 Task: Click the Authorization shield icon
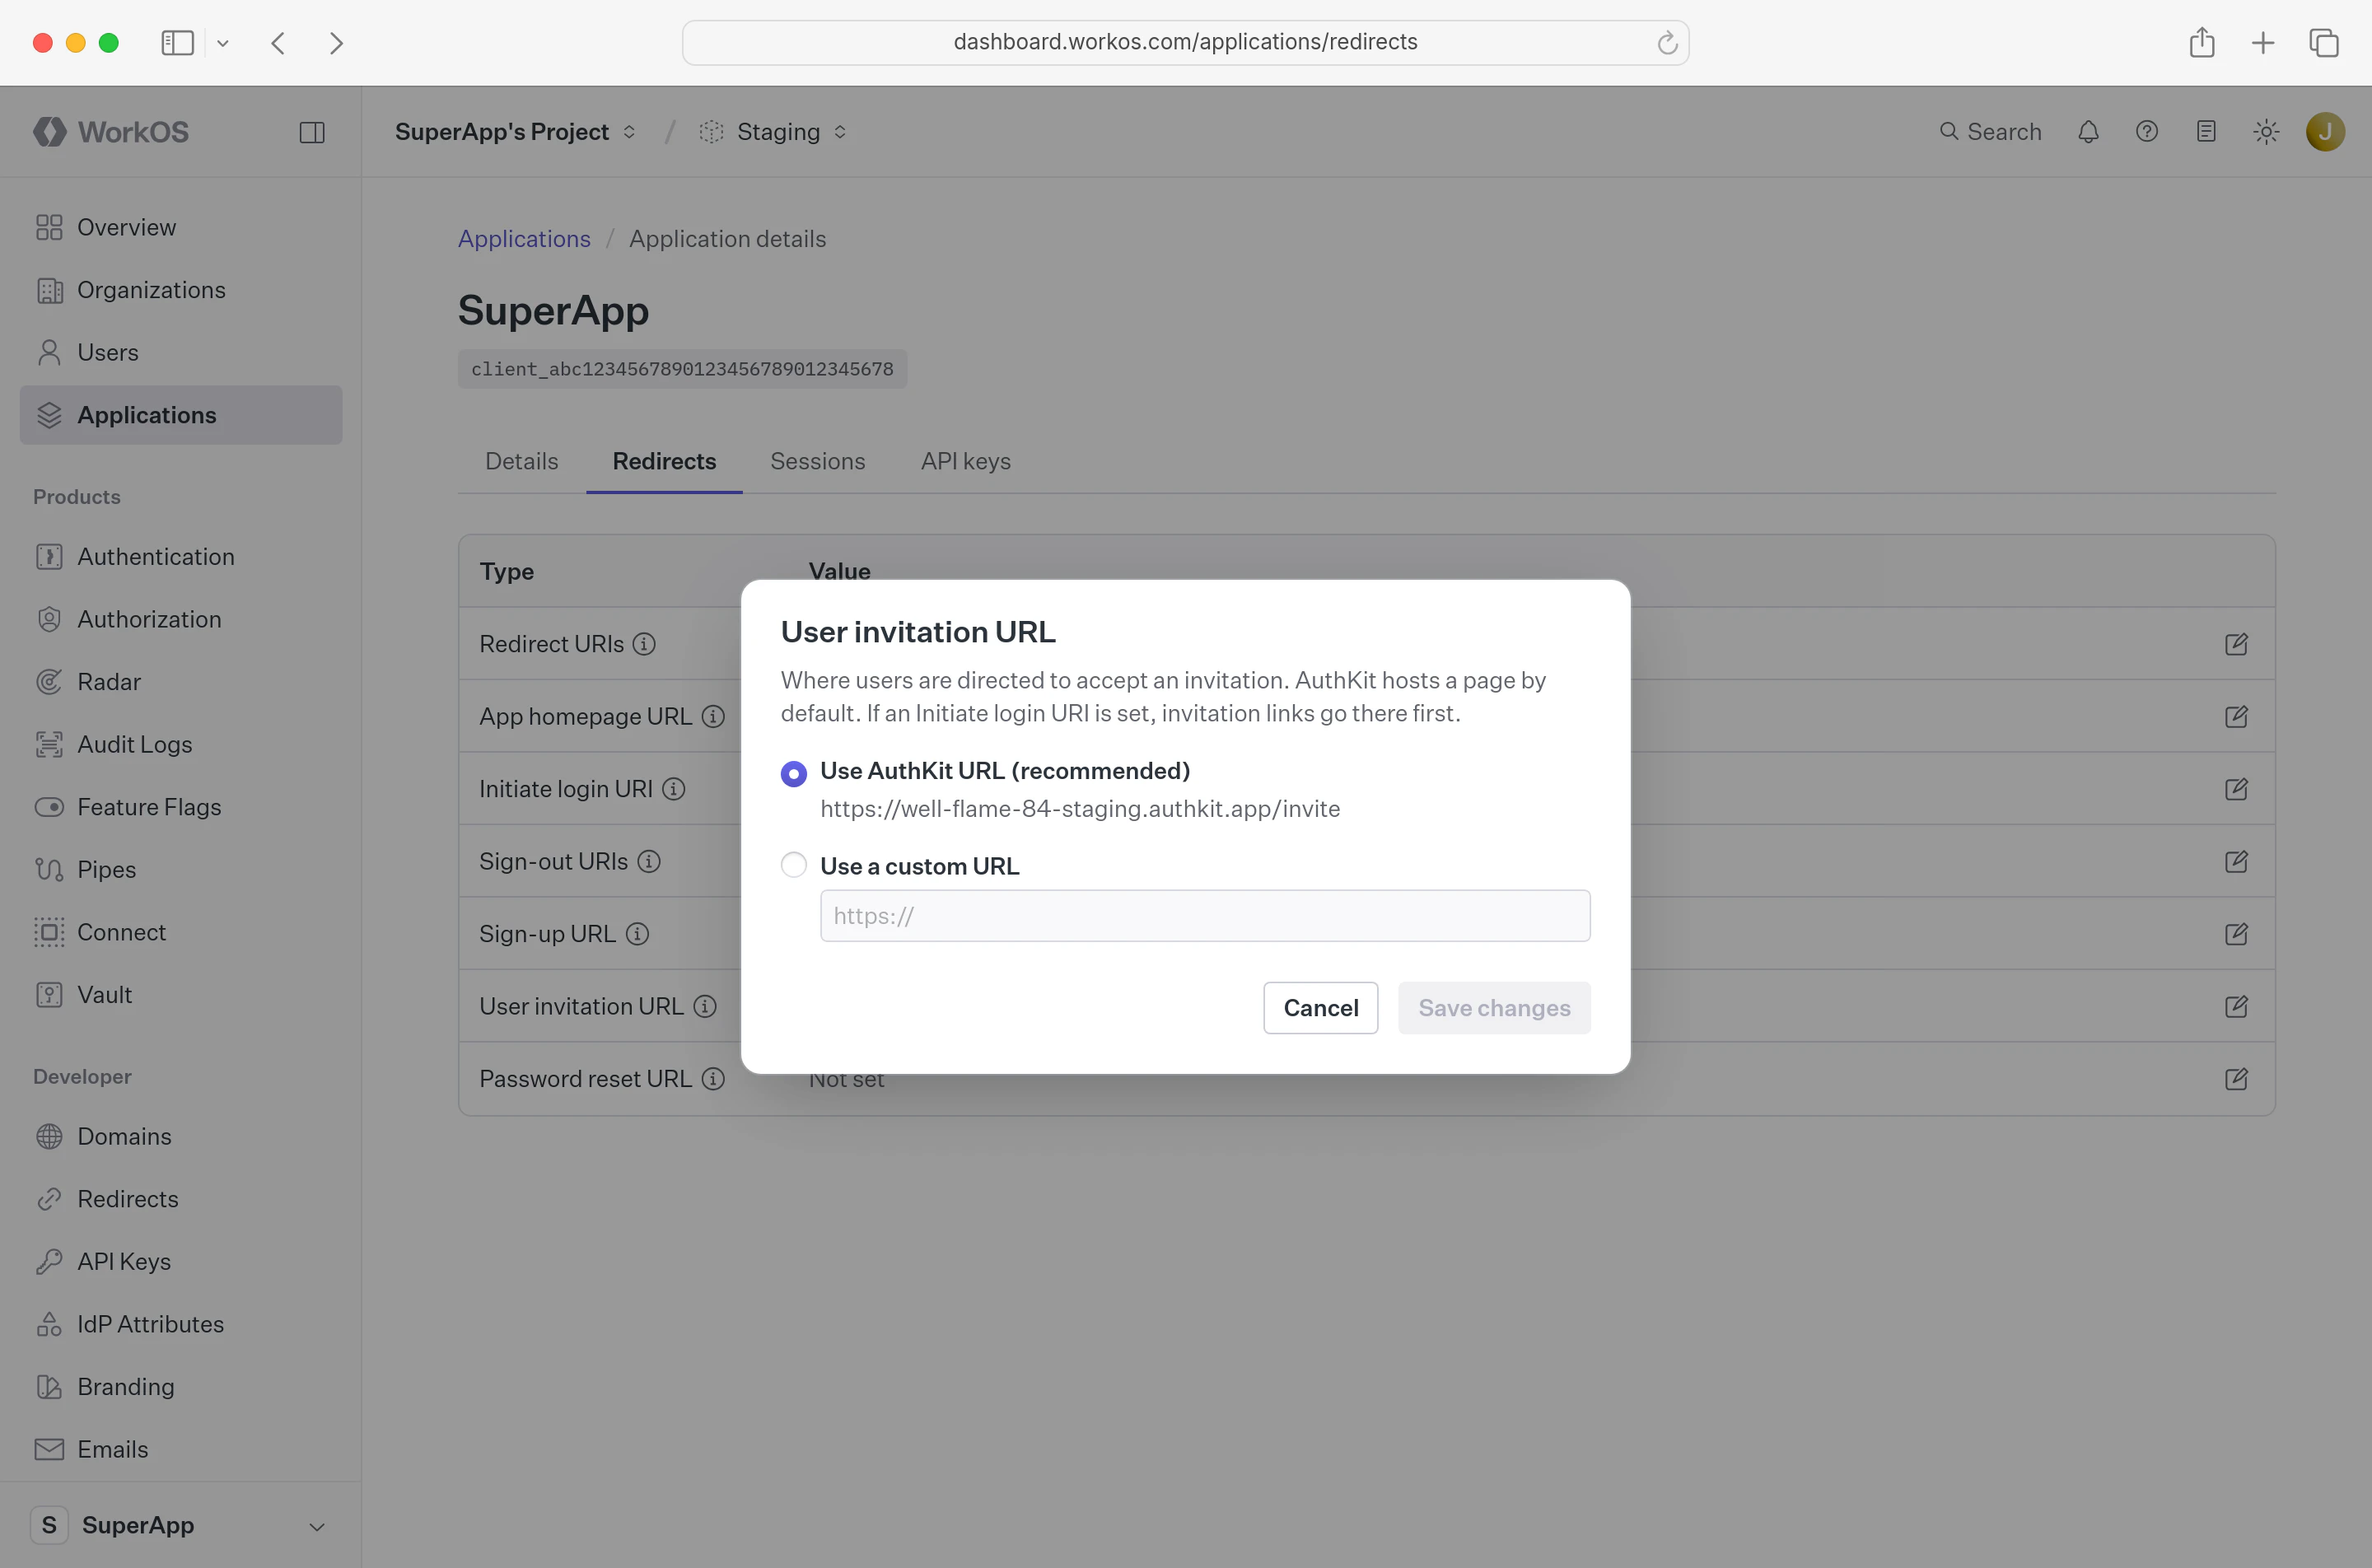point(49,619)
